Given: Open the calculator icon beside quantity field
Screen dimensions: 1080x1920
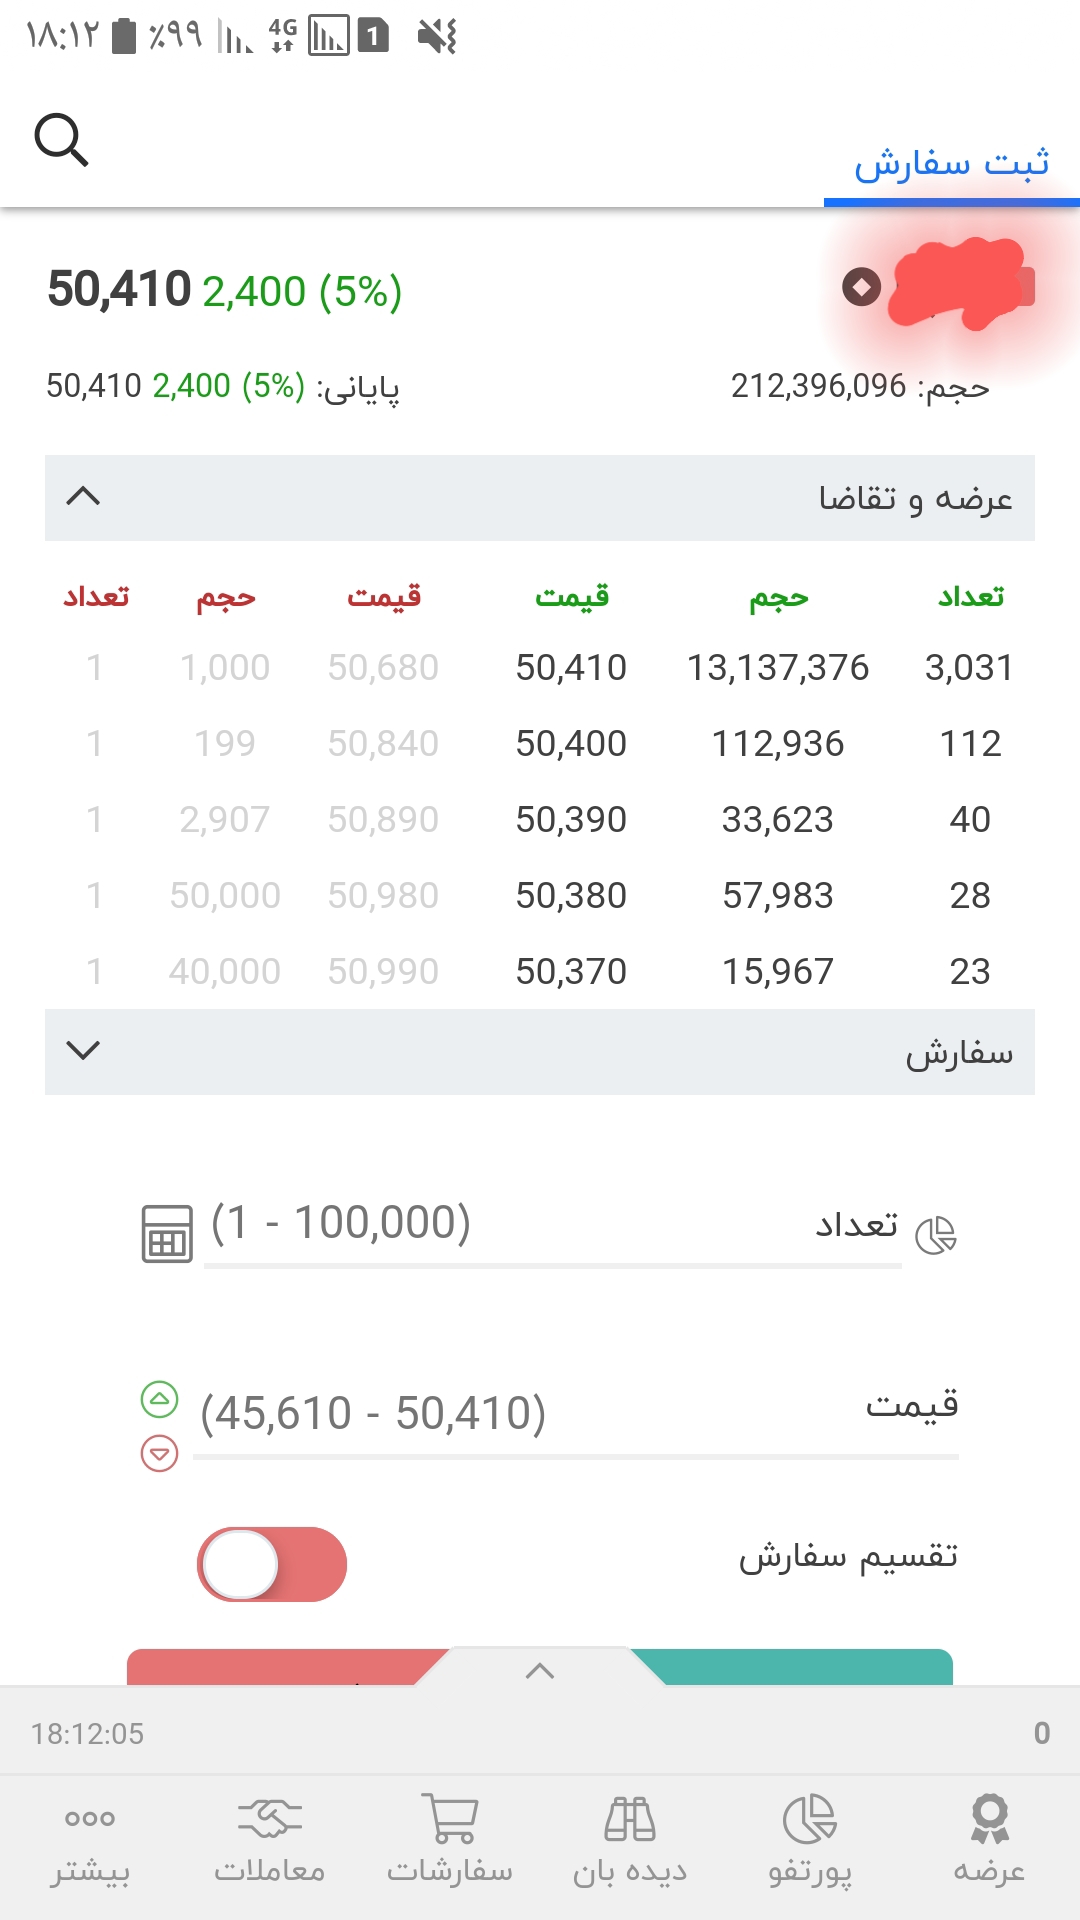Looking at the screenshot, I should click(167, 1233).
